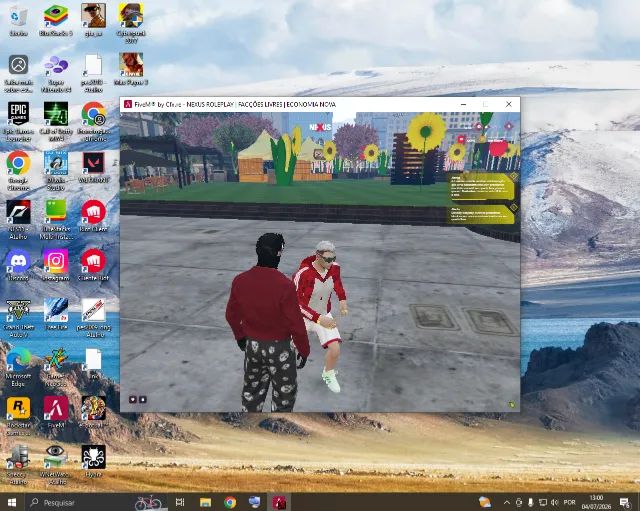Screen dimensions: 640x511
Task: Launch Valorant from the desktop
Action: coord(93,167)
